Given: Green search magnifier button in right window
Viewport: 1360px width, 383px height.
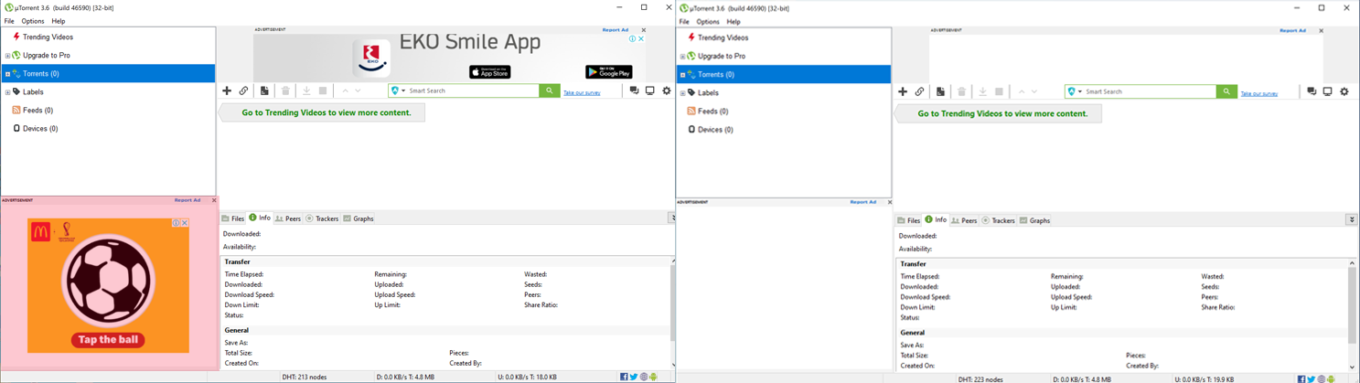Looking at the screenshot, I should (x=1226, y=92).
